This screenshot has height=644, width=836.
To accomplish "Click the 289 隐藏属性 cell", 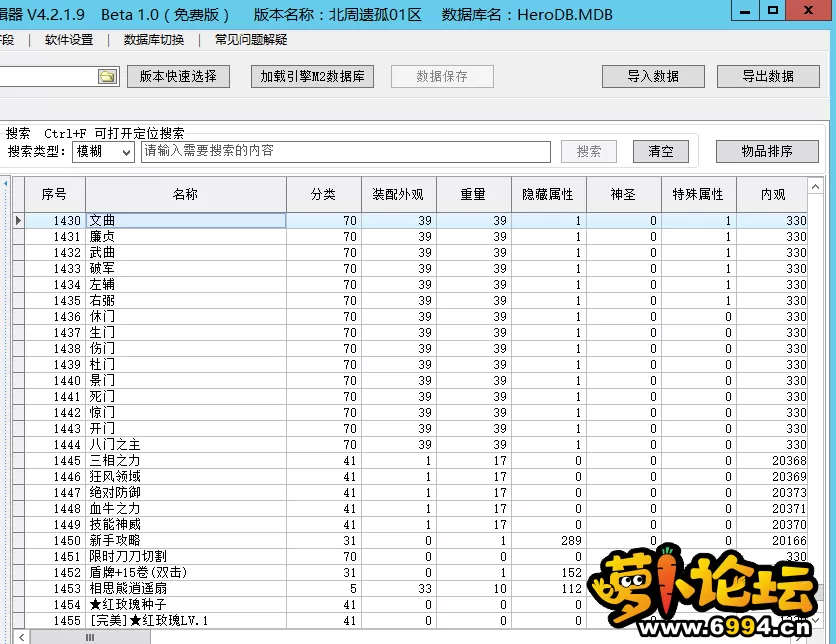I will coord(549,540).
